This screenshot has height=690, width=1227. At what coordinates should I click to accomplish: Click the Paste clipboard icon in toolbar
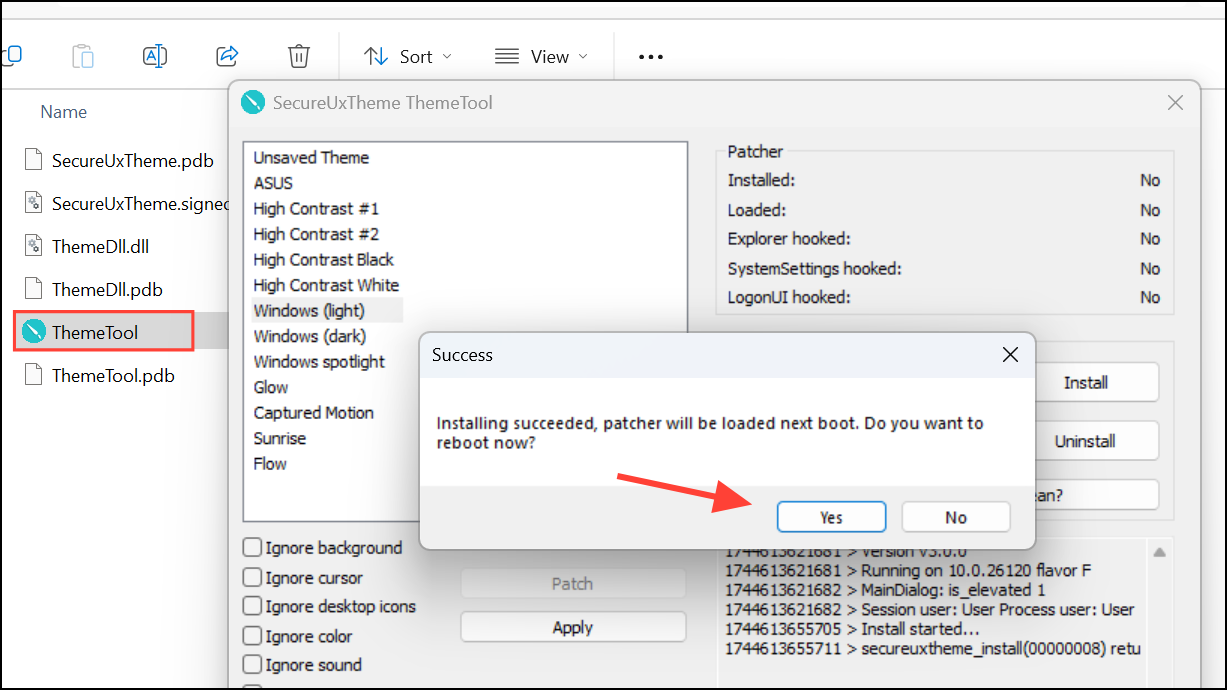[x=83, y=56]
